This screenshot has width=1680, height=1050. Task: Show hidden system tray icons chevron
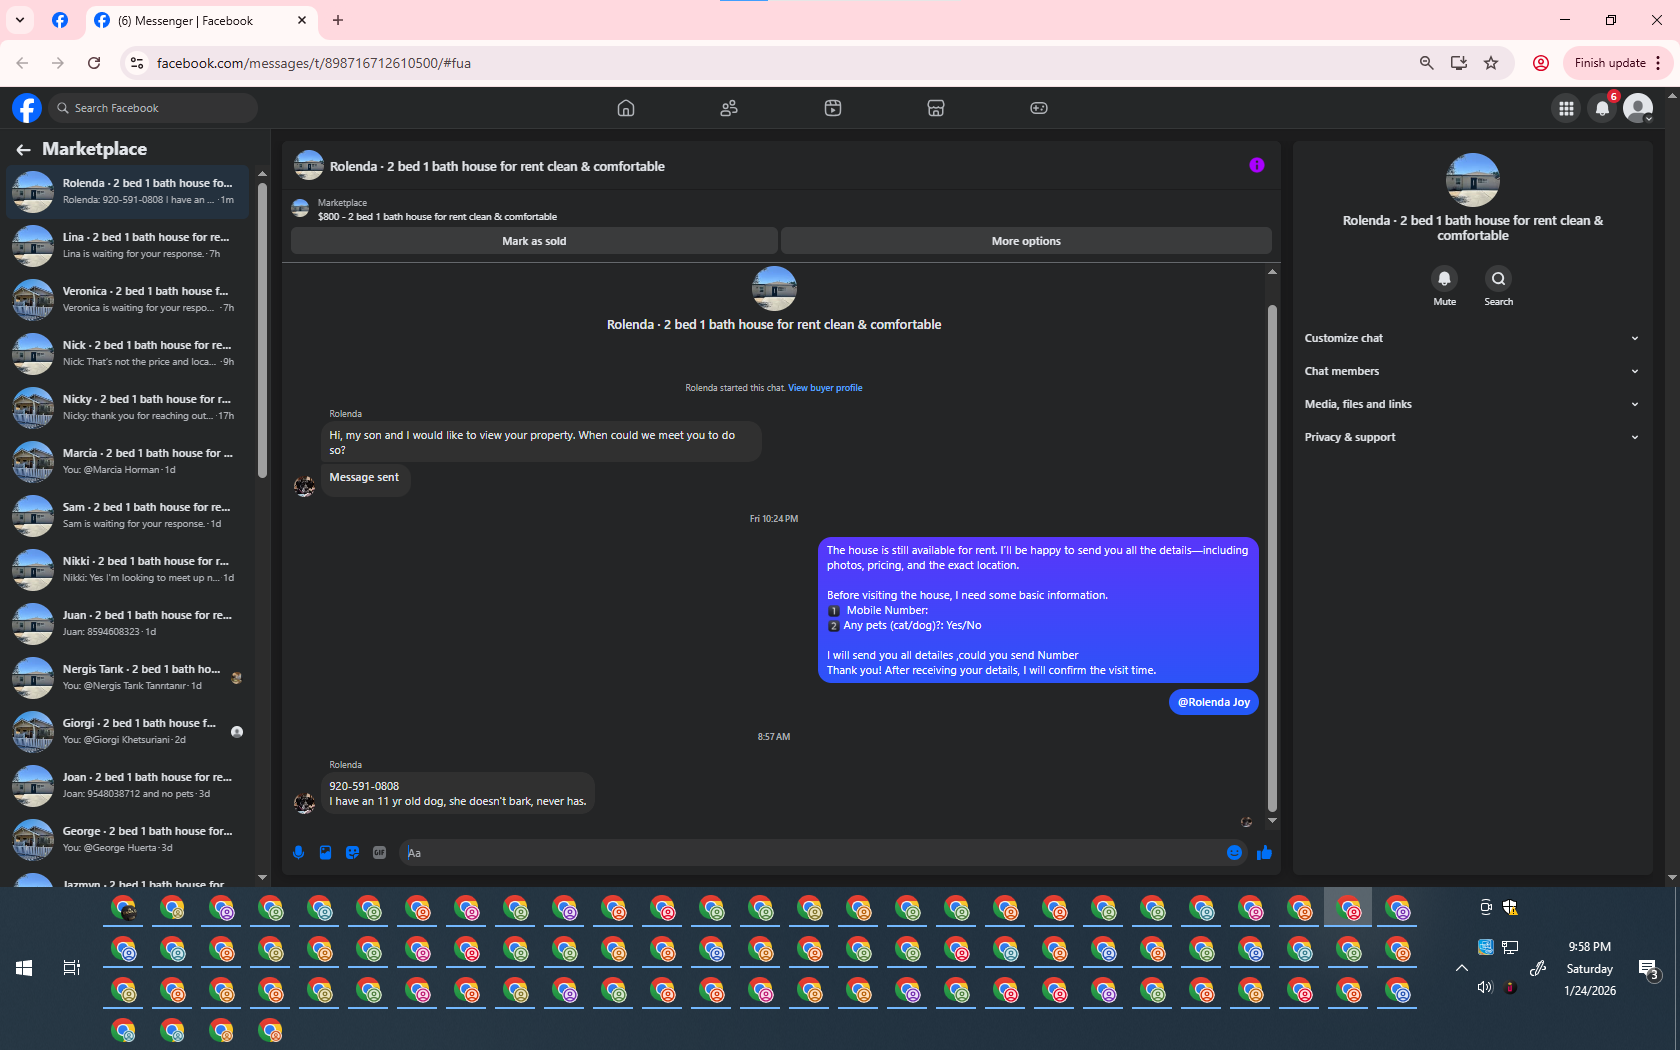tap(1461, 968)
